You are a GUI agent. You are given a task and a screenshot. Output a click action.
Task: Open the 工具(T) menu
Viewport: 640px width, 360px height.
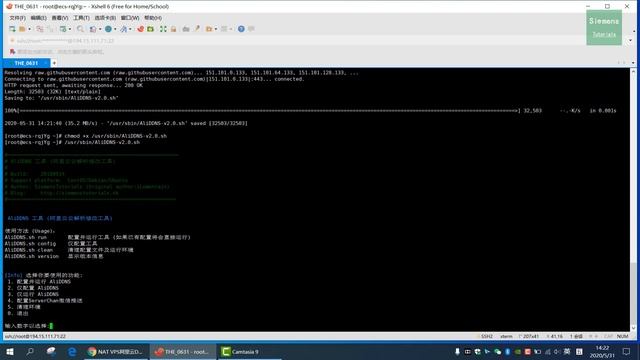coord(81,18)
